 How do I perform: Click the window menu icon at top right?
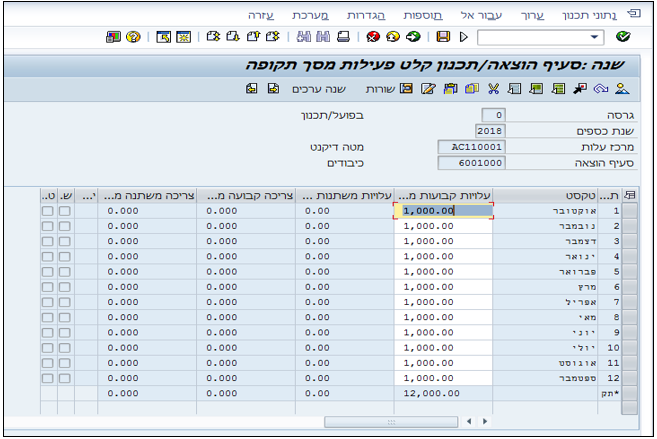[x=634, y=14]
